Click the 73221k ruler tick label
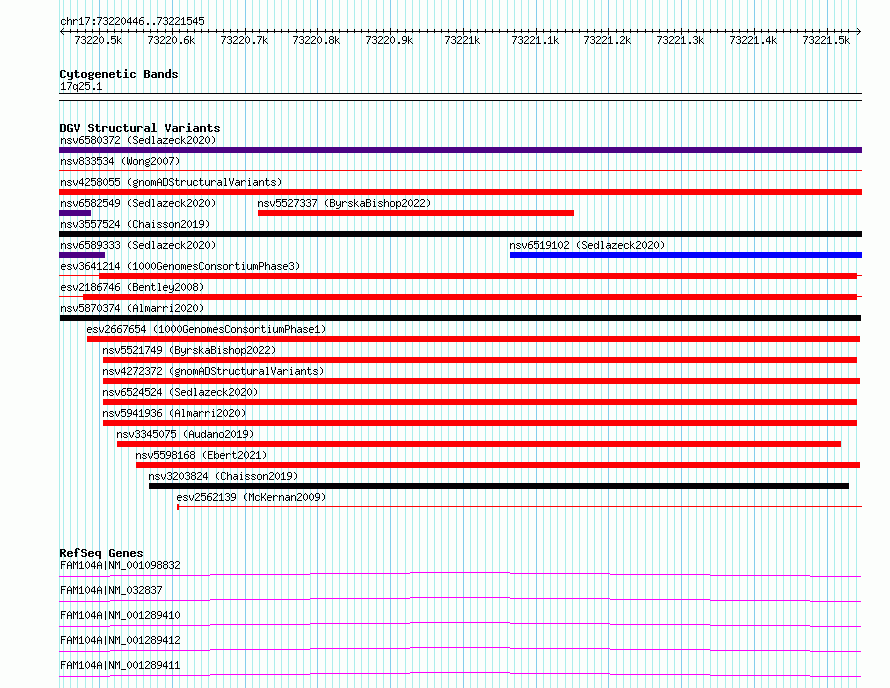The height and width of the screenshot is (688, 890). 462,40
